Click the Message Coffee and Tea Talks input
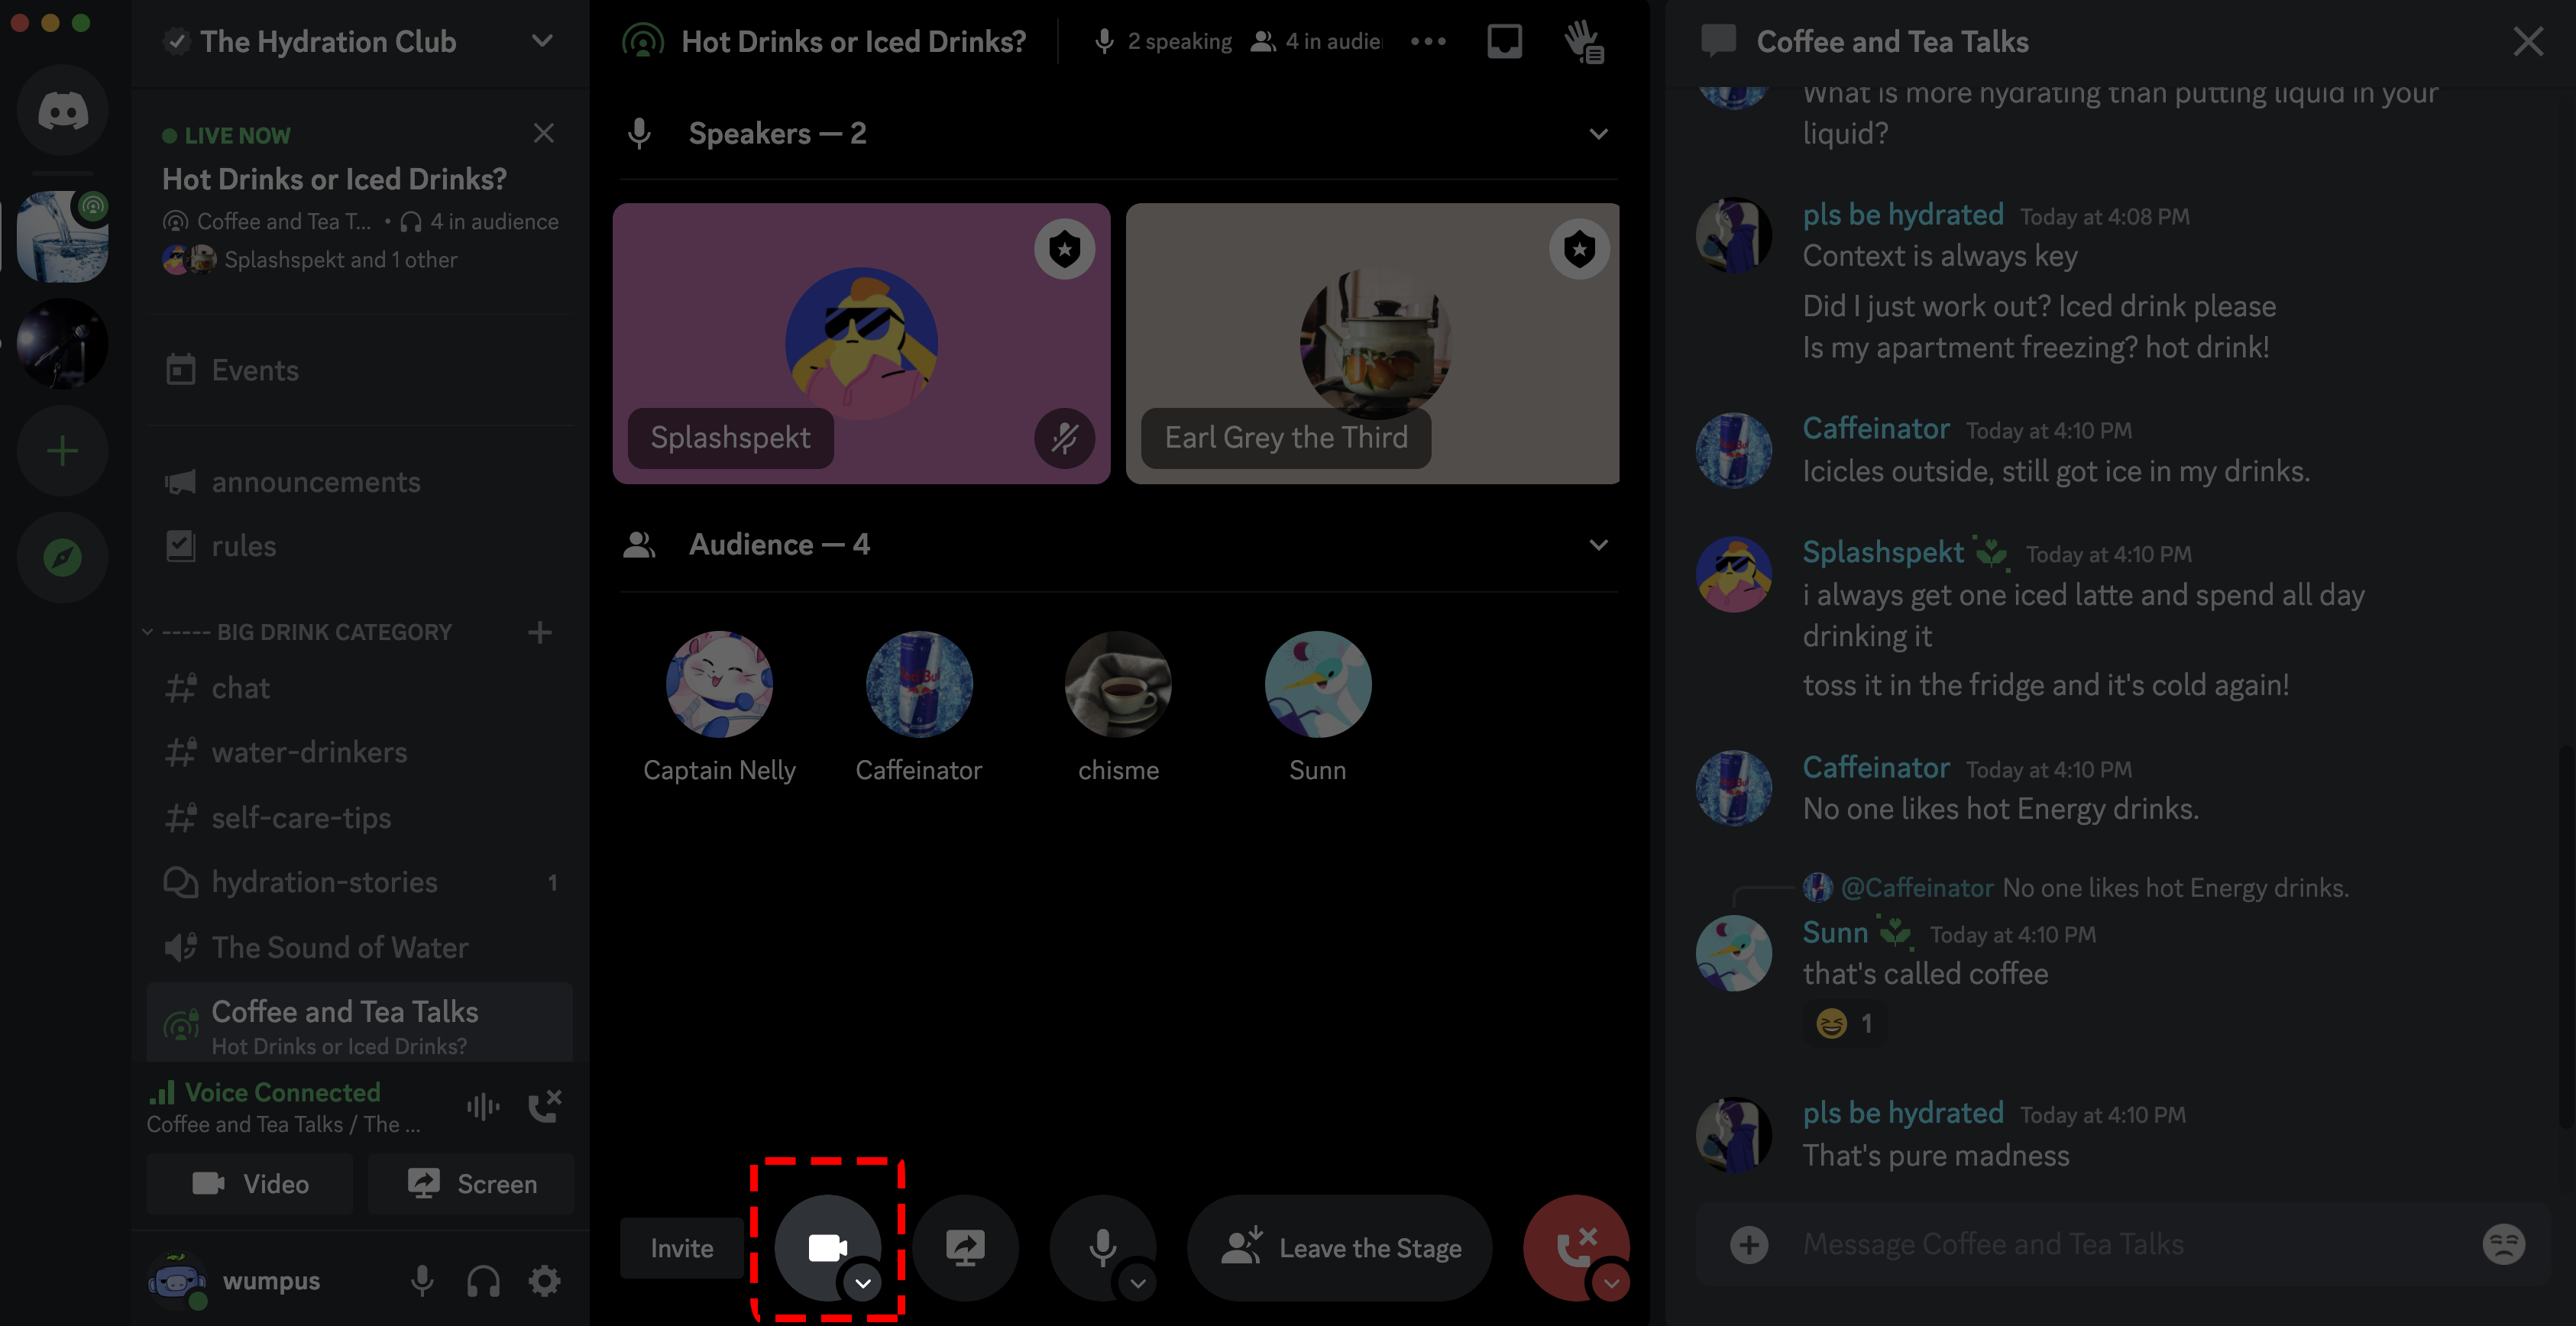The height and width of the screenshot is (1326, 2576). [2119, 1247]
